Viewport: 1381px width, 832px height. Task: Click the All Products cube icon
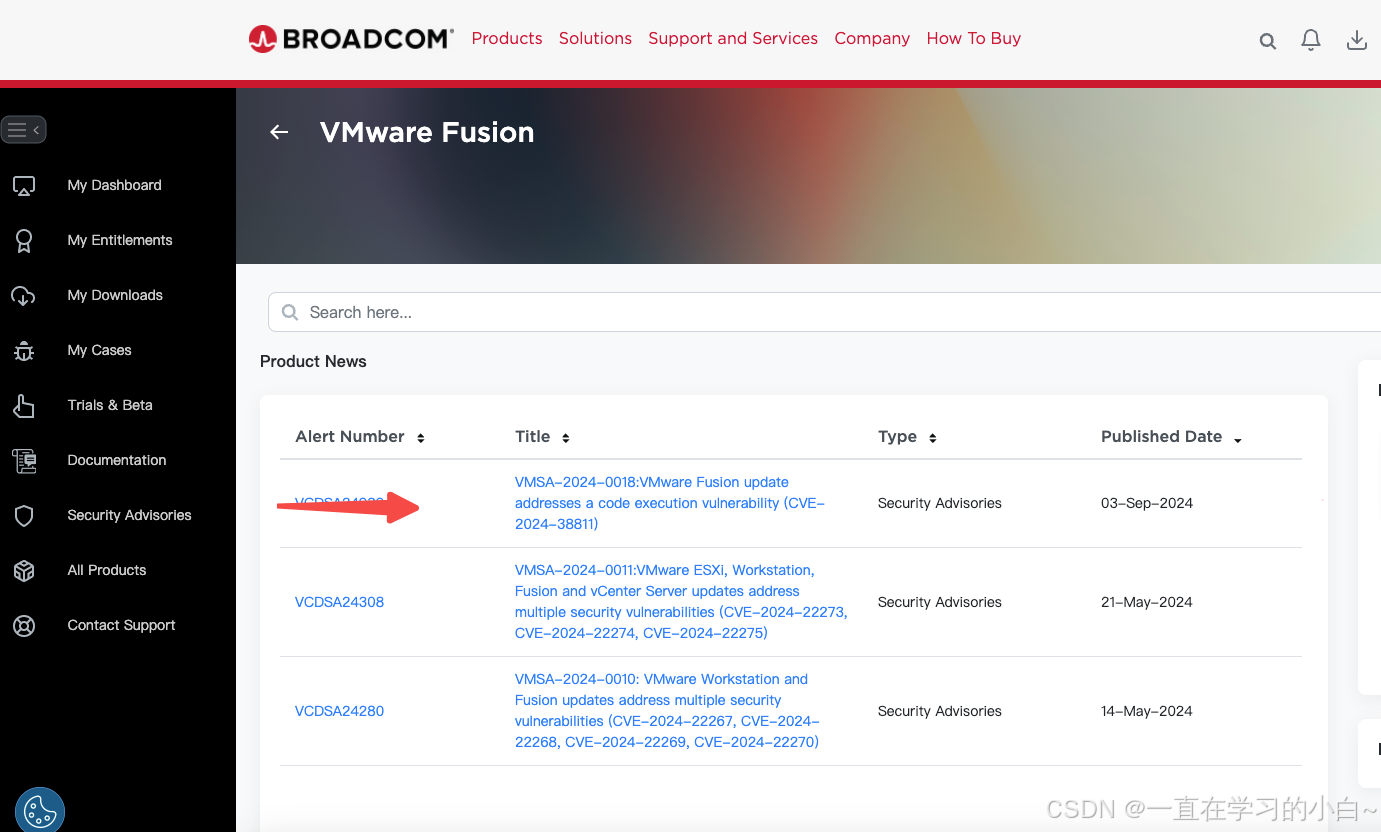pos(24,571)
